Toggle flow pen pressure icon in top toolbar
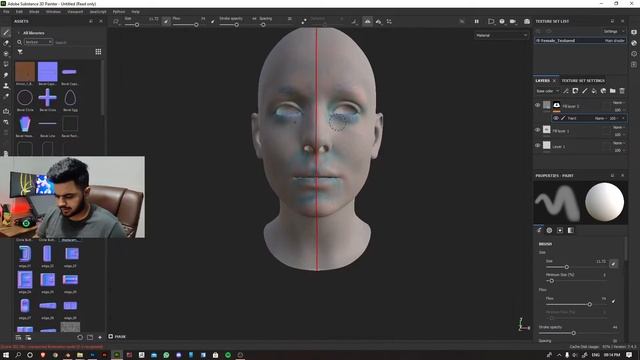Screen dimensions: 640x360 click(x=213, y=21)
